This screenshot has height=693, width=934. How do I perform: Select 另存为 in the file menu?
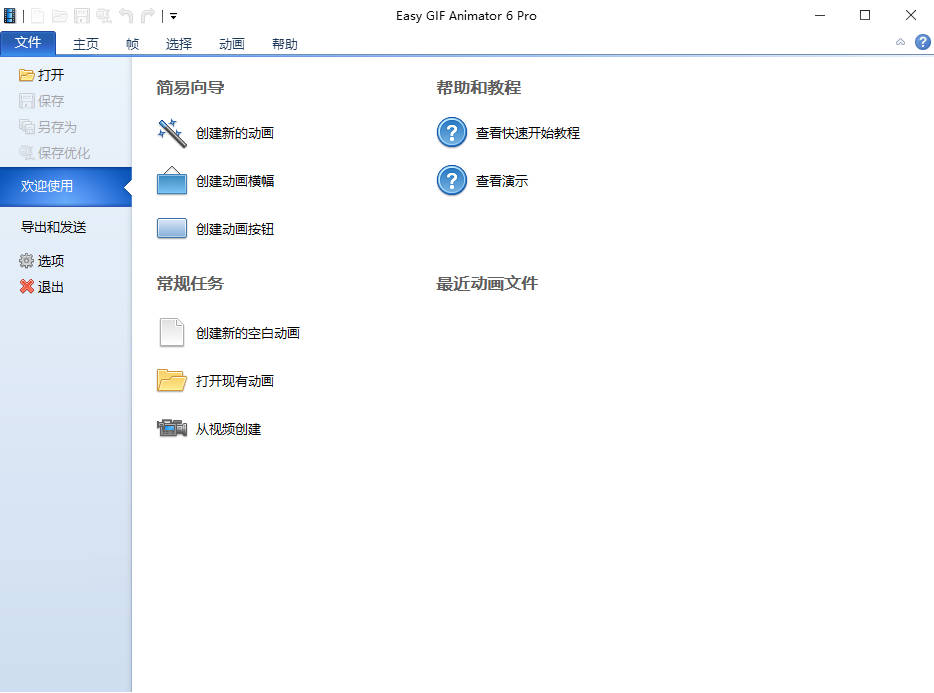(57, 127)
